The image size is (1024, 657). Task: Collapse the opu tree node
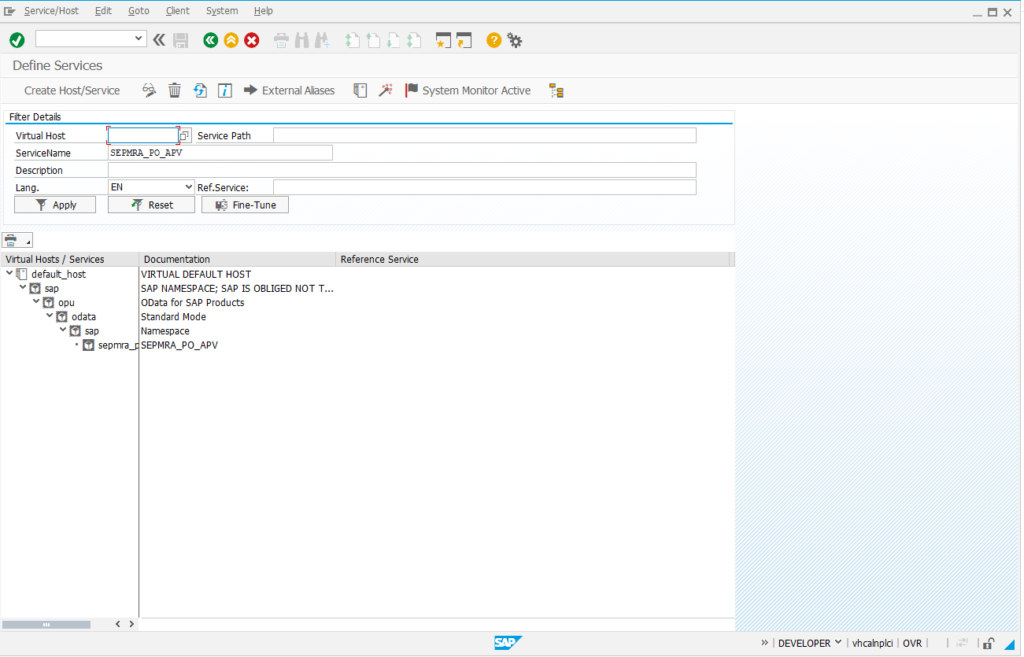pyautogui.click(x=37, y=302)
